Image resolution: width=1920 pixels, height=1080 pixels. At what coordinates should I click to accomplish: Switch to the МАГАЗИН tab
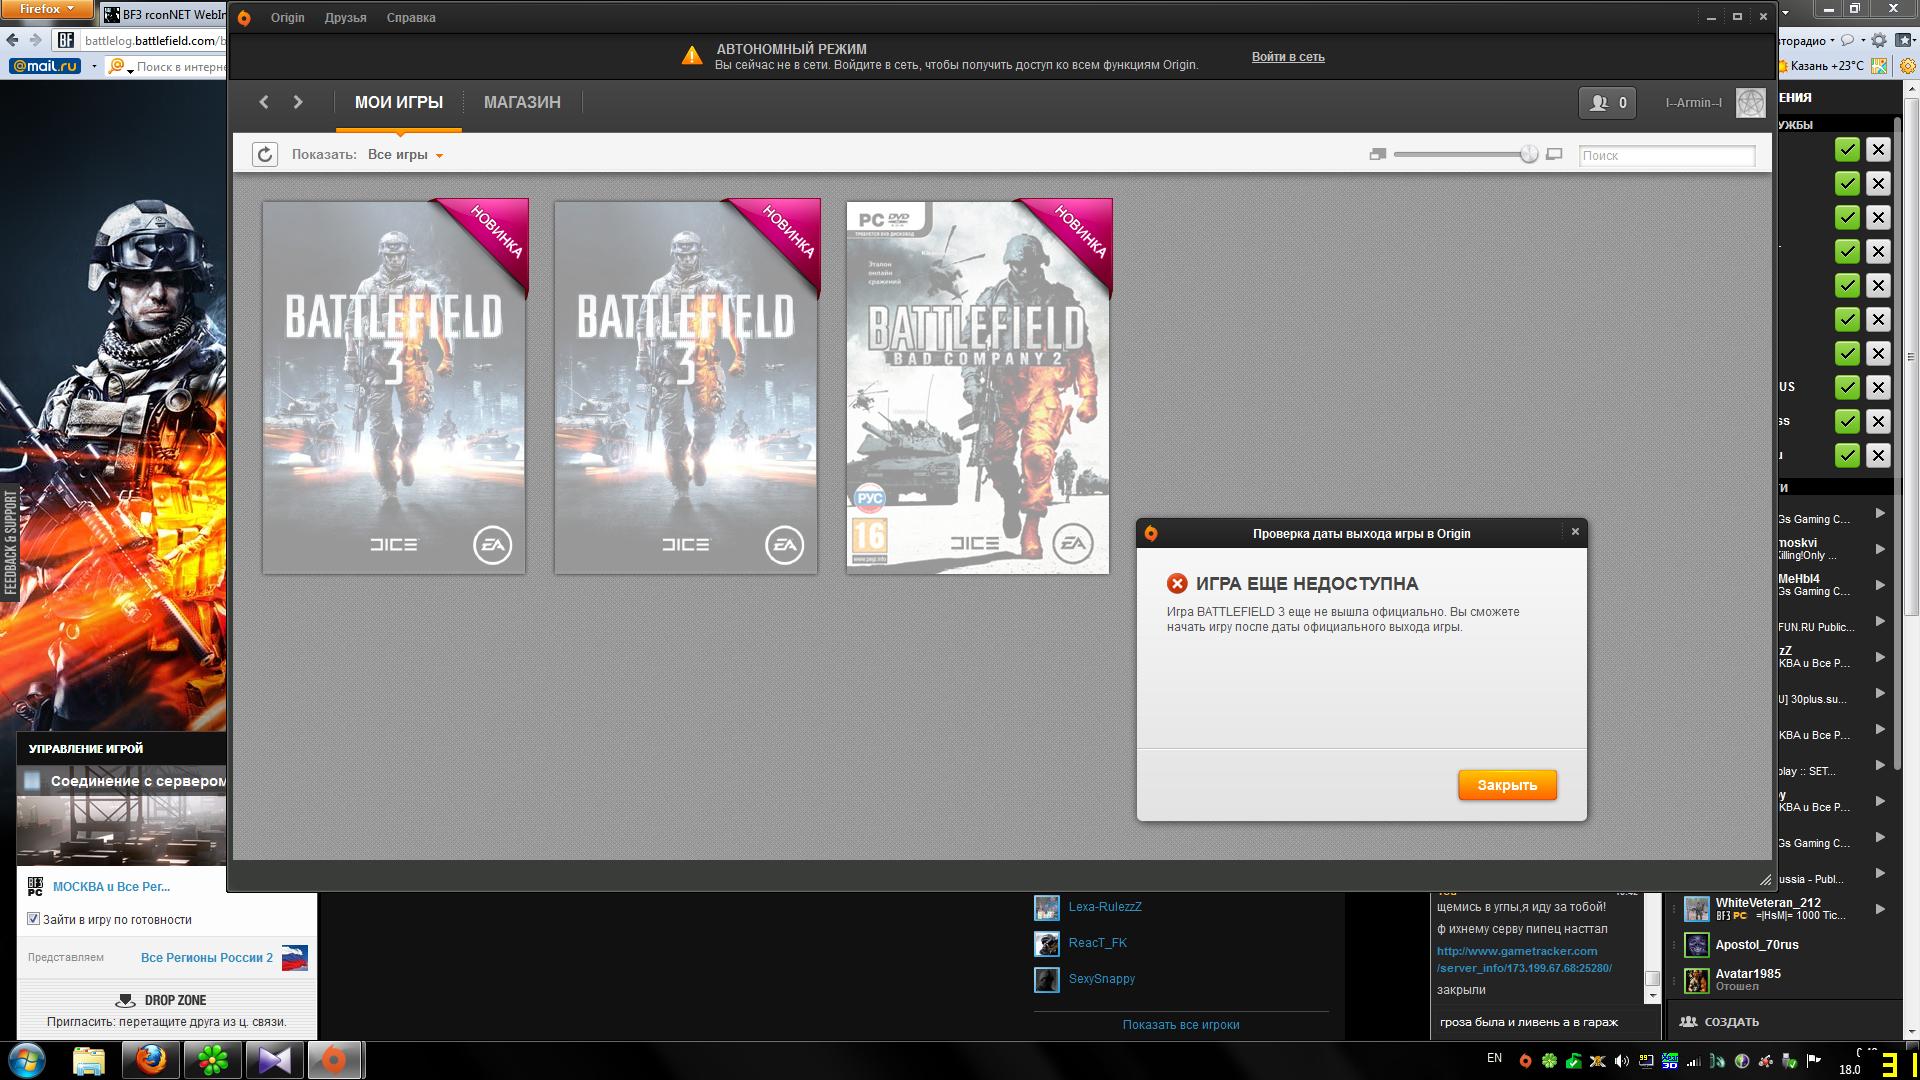521,102
